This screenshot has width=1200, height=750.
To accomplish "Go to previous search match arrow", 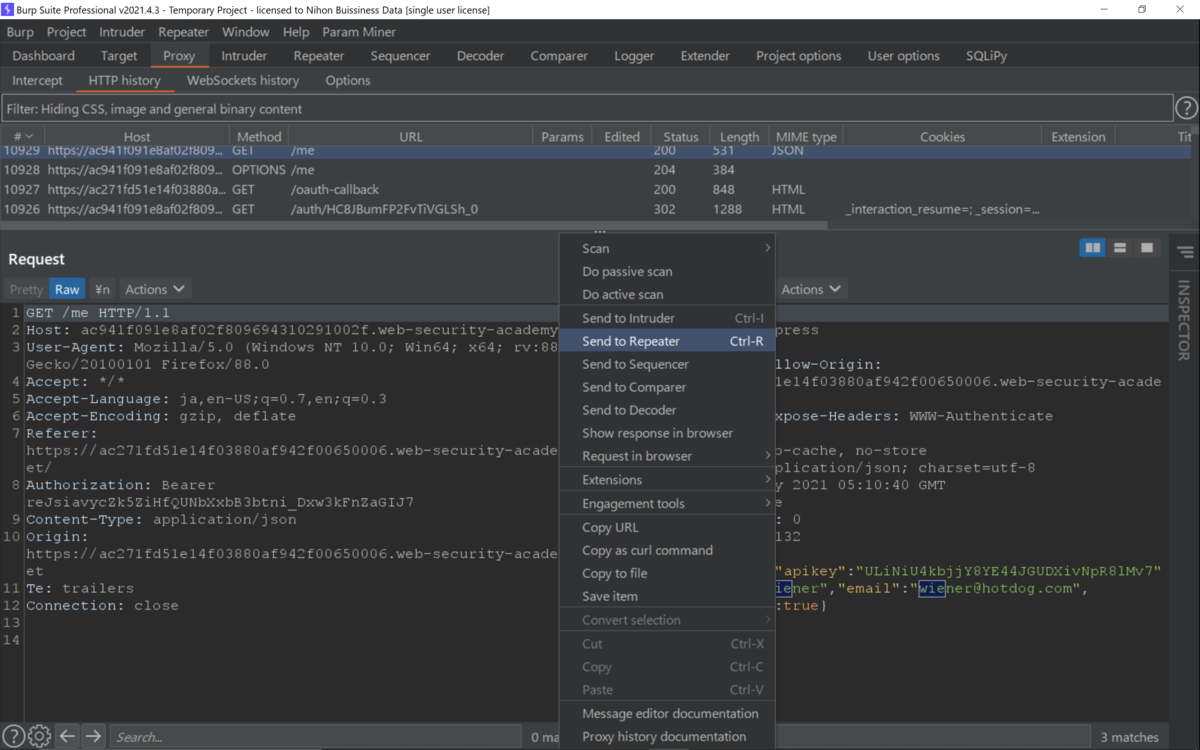I will 67,737.
